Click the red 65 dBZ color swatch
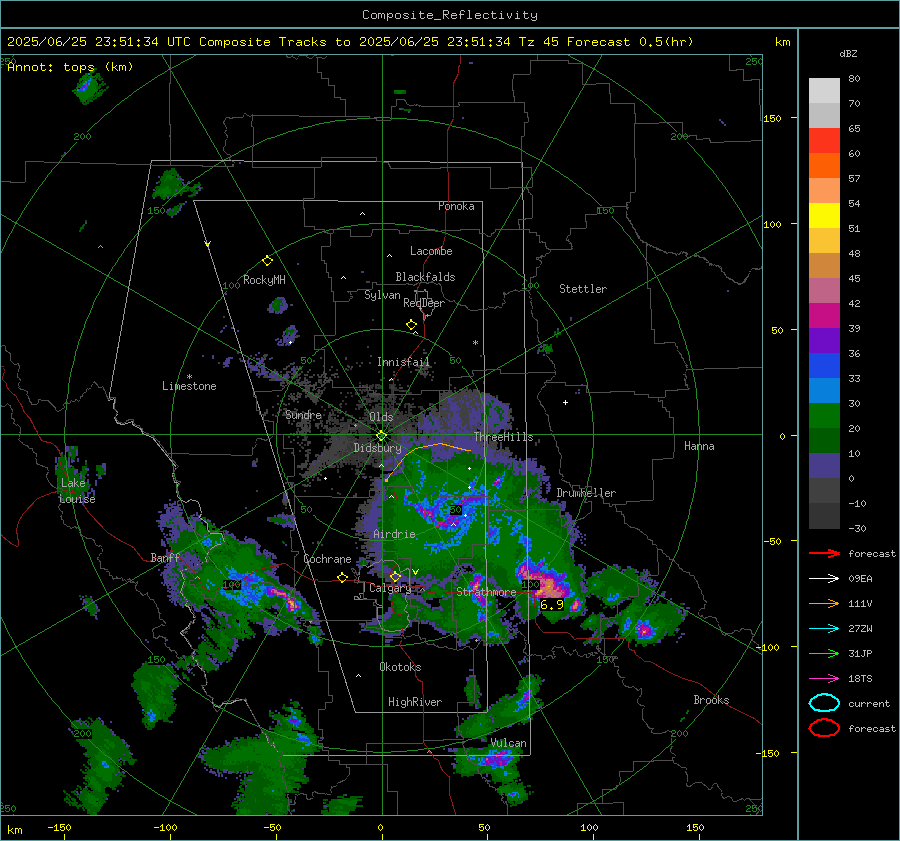The image size is (900, 841). click(824, 140)
